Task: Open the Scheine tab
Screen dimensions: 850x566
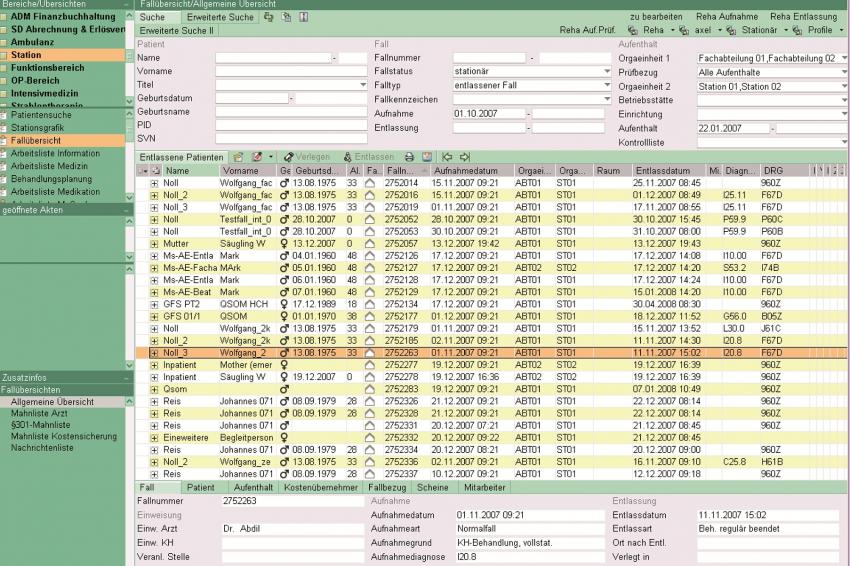Action: [x=433, y=487]
